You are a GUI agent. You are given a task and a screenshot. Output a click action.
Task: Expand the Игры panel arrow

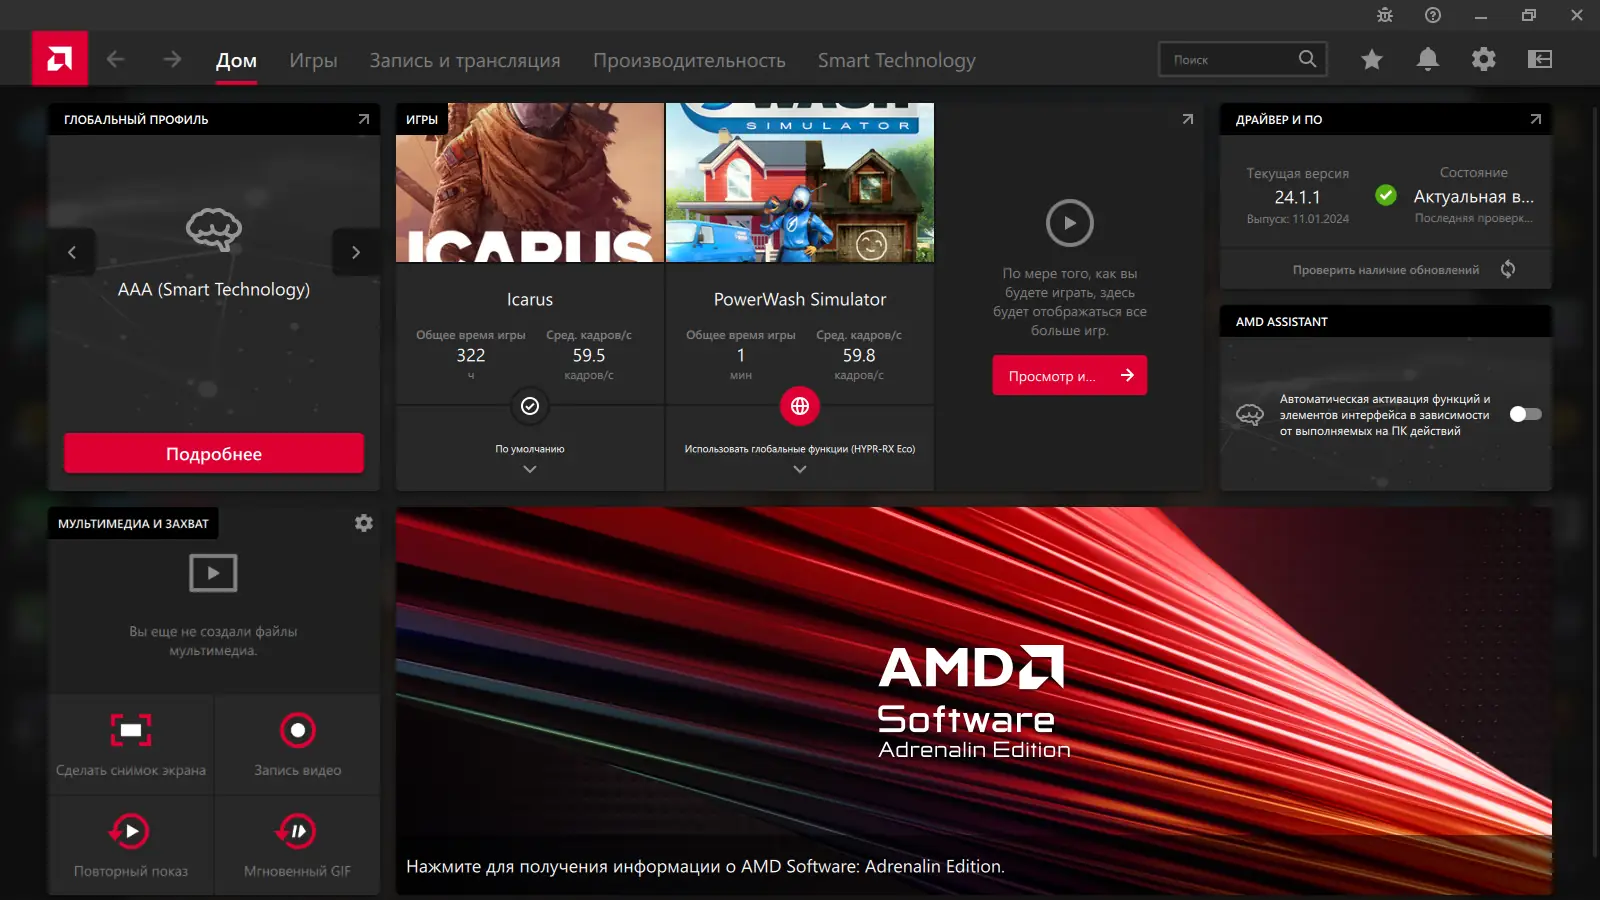coord(1188,119)
